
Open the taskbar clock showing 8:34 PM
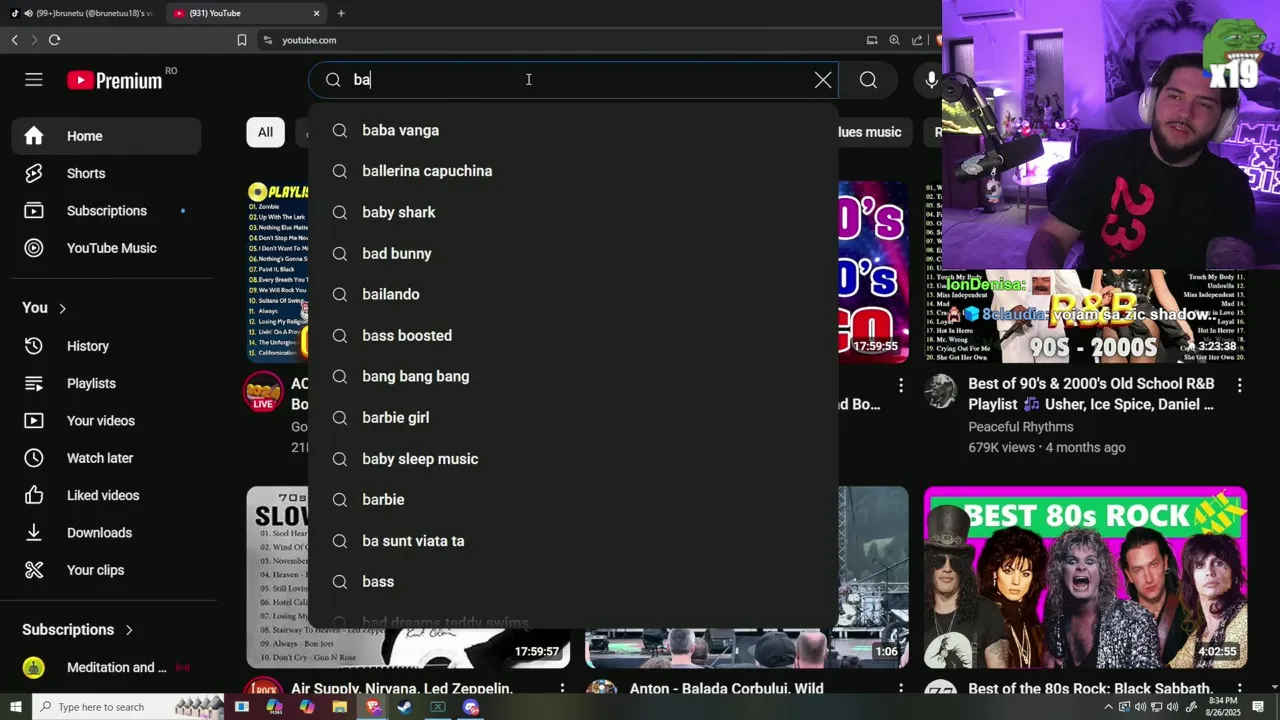coord(1223,707)
